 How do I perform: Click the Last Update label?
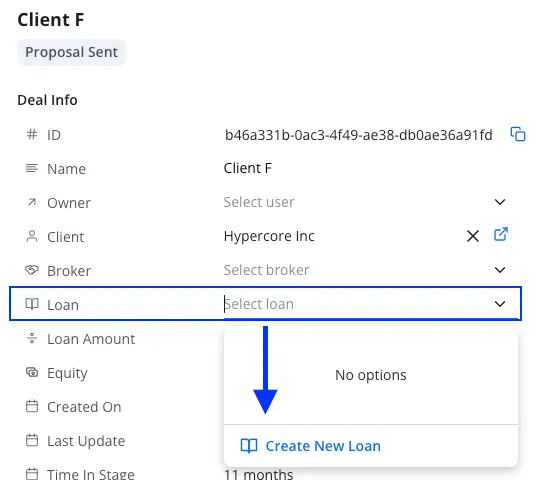point(86,441)
